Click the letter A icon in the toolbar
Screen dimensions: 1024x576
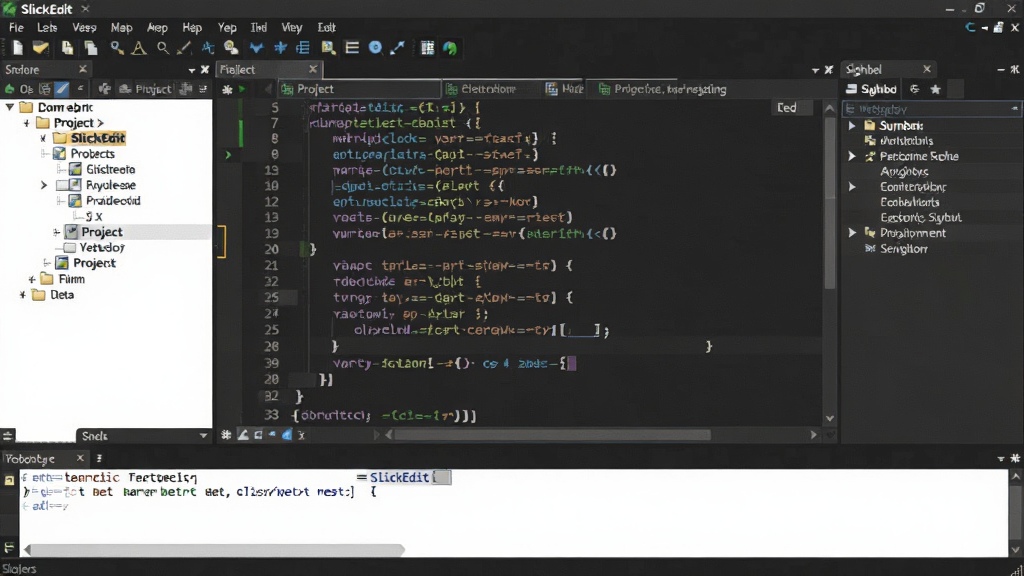(138, 48)
